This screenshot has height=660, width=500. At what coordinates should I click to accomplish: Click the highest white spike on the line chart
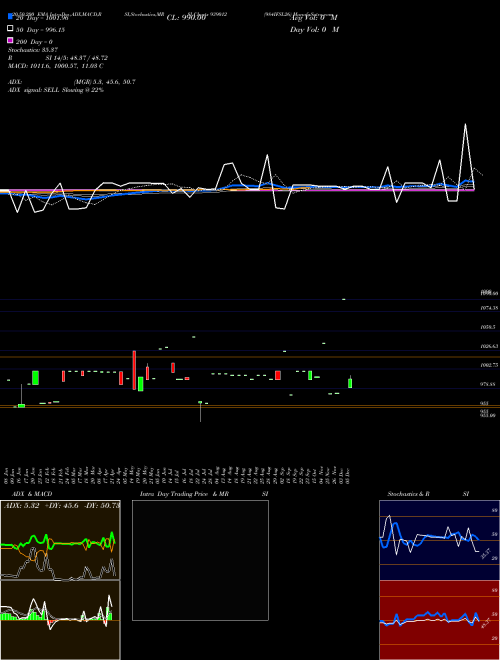465,125
